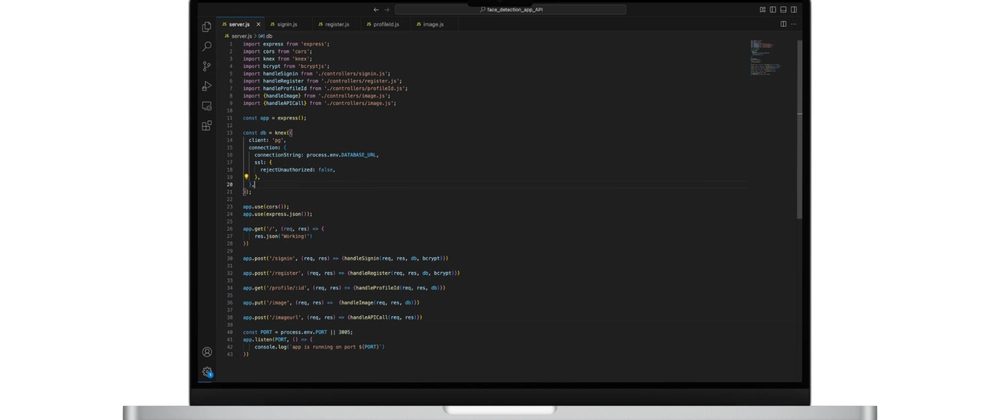Close the server.js tab
1000x420 pixels.
coord(258,24)
